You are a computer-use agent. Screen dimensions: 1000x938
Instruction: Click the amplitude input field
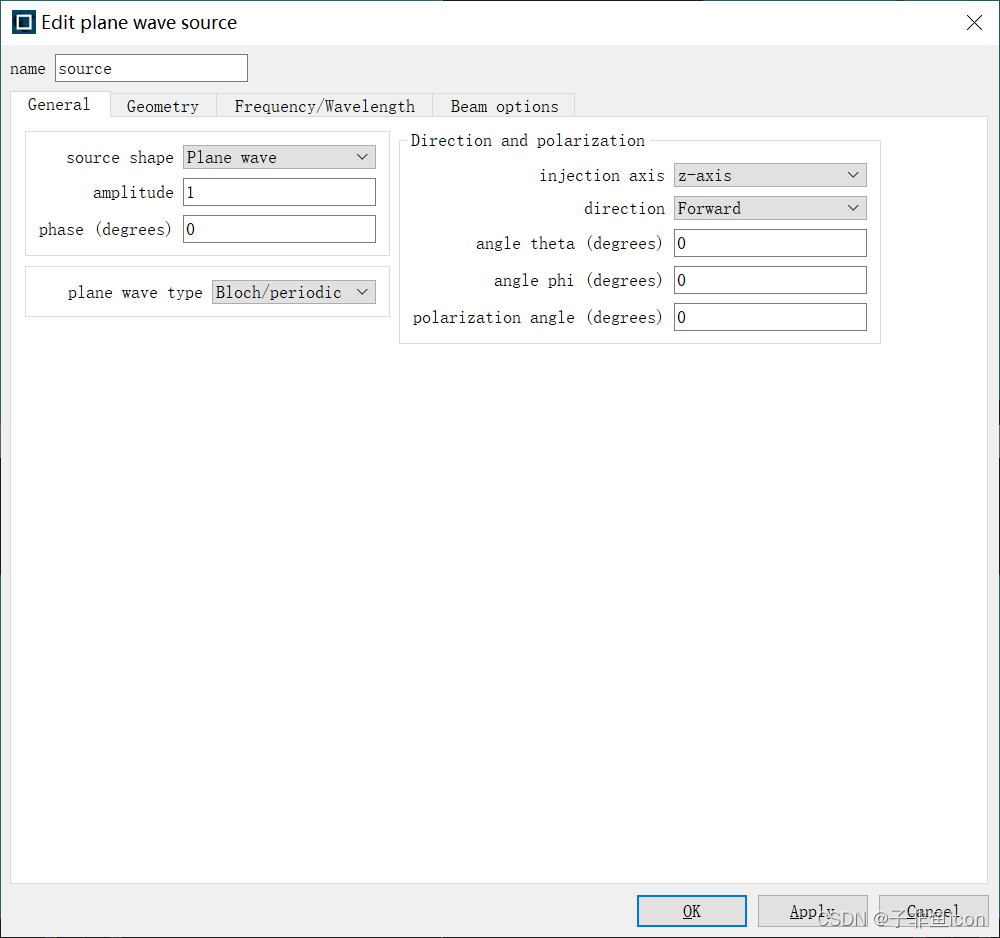[279, 192]
